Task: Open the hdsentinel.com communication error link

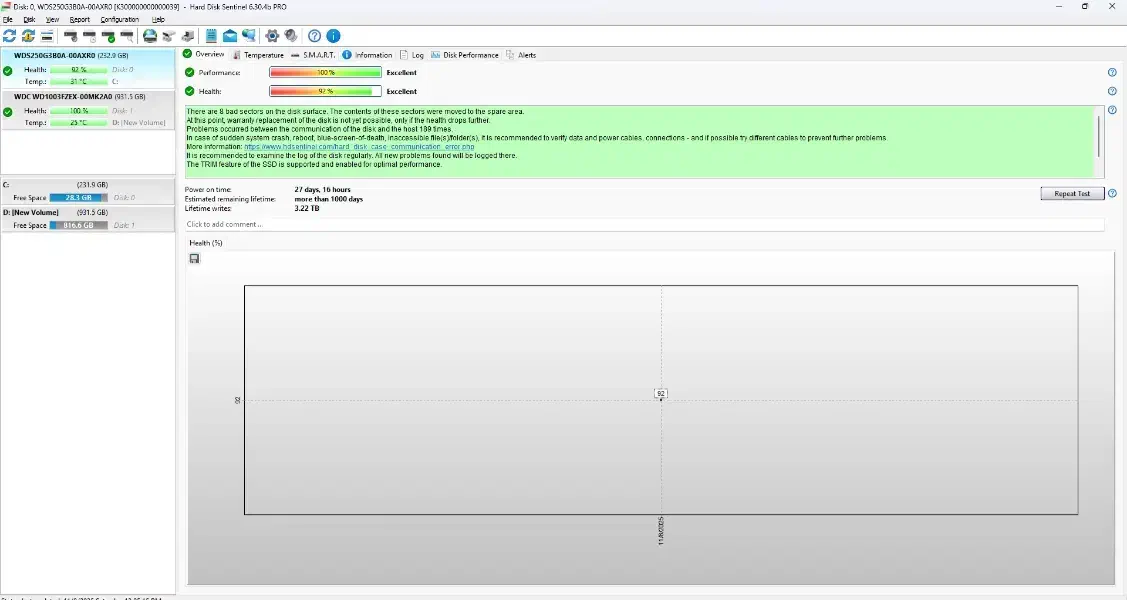Action: pos(359,147)
